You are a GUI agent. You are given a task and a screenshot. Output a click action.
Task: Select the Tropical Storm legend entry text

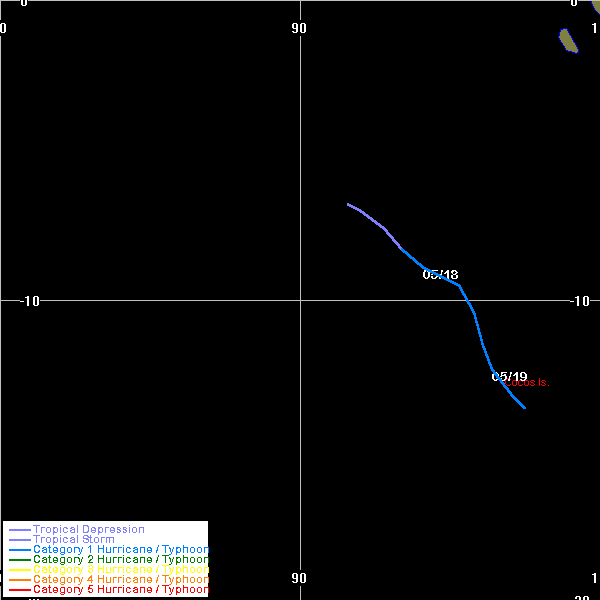tap(73, 539)
